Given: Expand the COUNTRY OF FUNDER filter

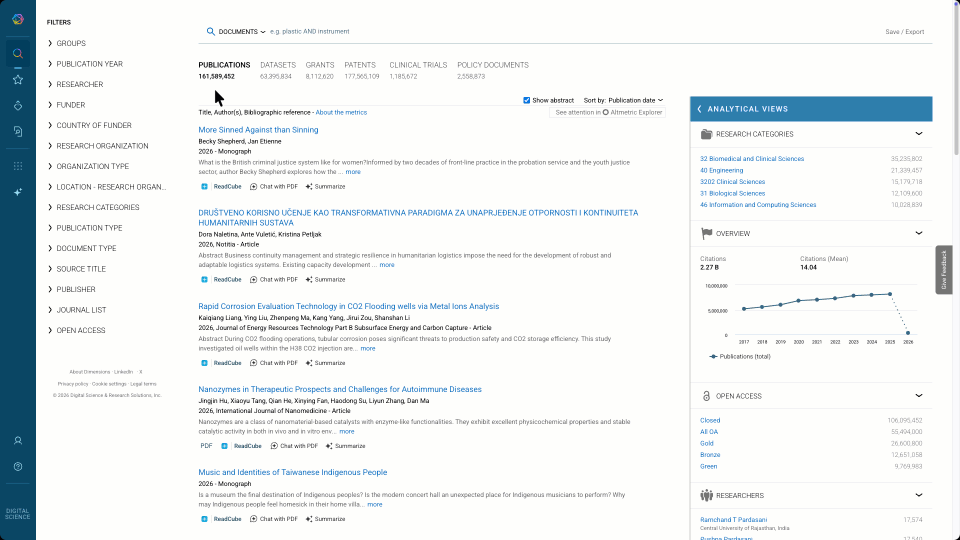Looking at the screenshot, I should click(x=89, y=126).
